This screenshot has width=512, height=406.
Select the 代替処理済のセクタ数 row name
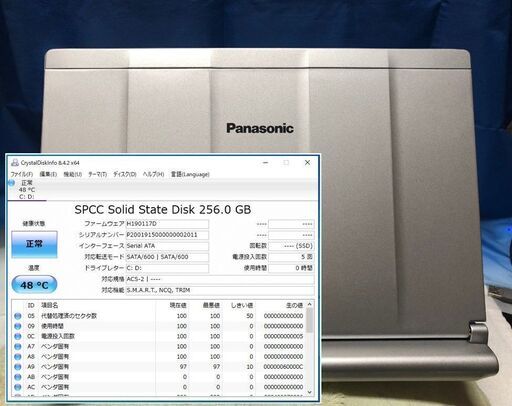[x=69, y=316]
